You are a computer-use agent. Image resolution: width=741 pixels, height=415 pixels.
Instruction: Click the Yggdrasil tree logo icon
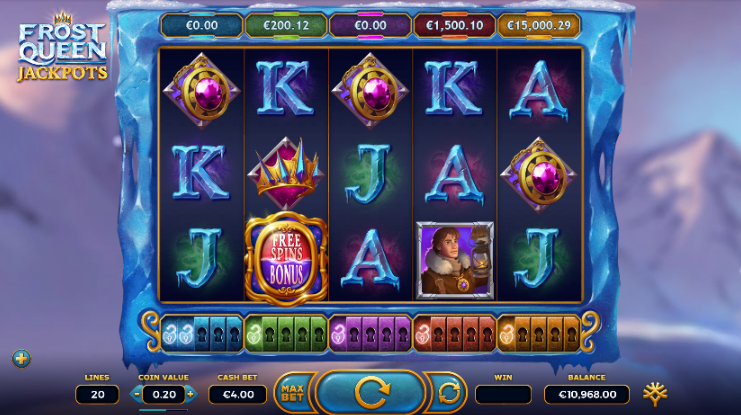point(655,394)
